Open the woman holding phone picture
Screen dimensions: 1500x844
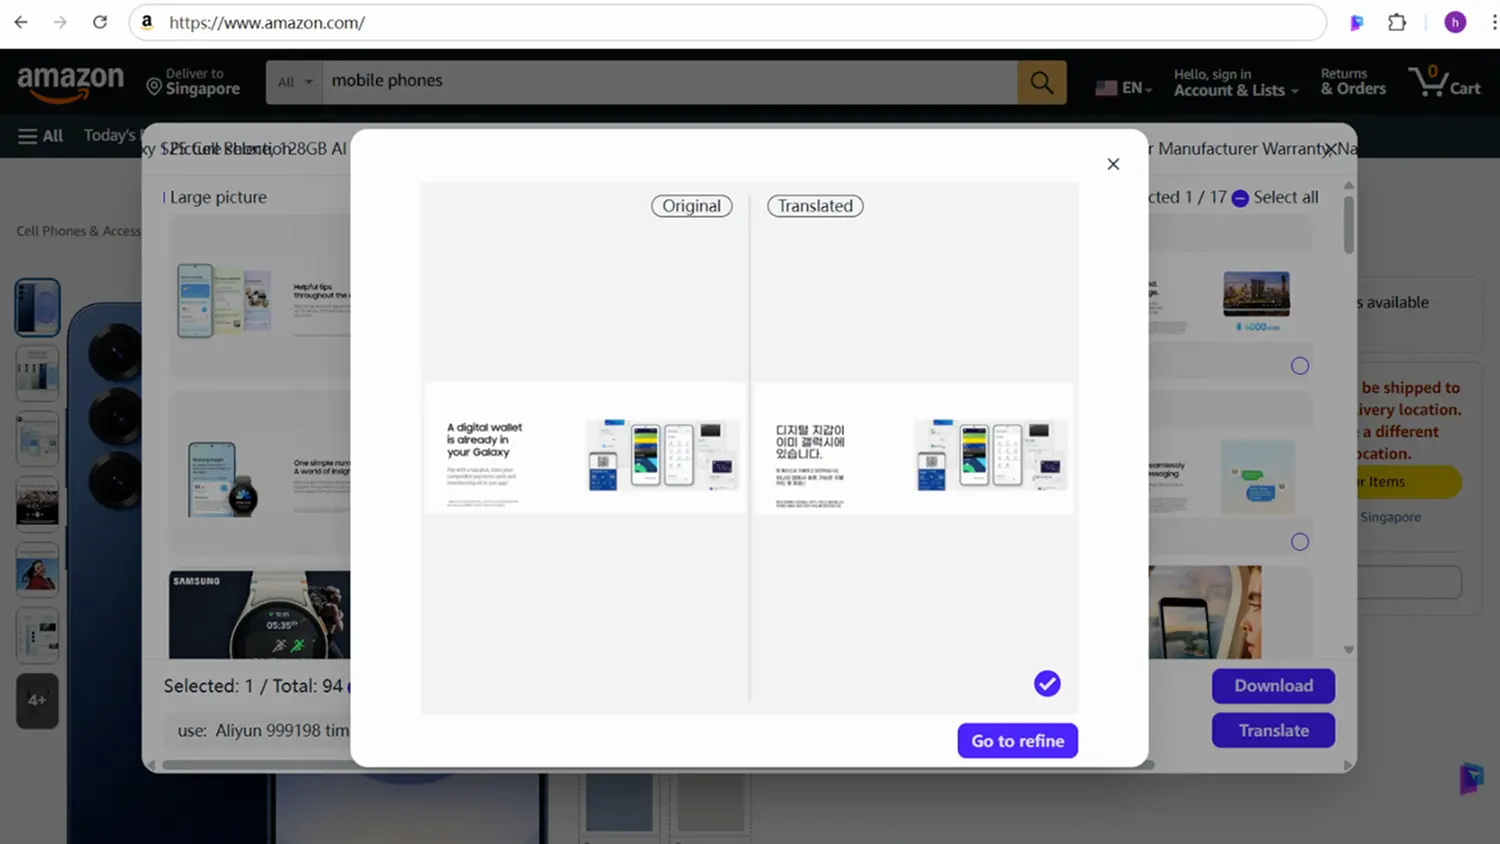tap(1205, 612)
